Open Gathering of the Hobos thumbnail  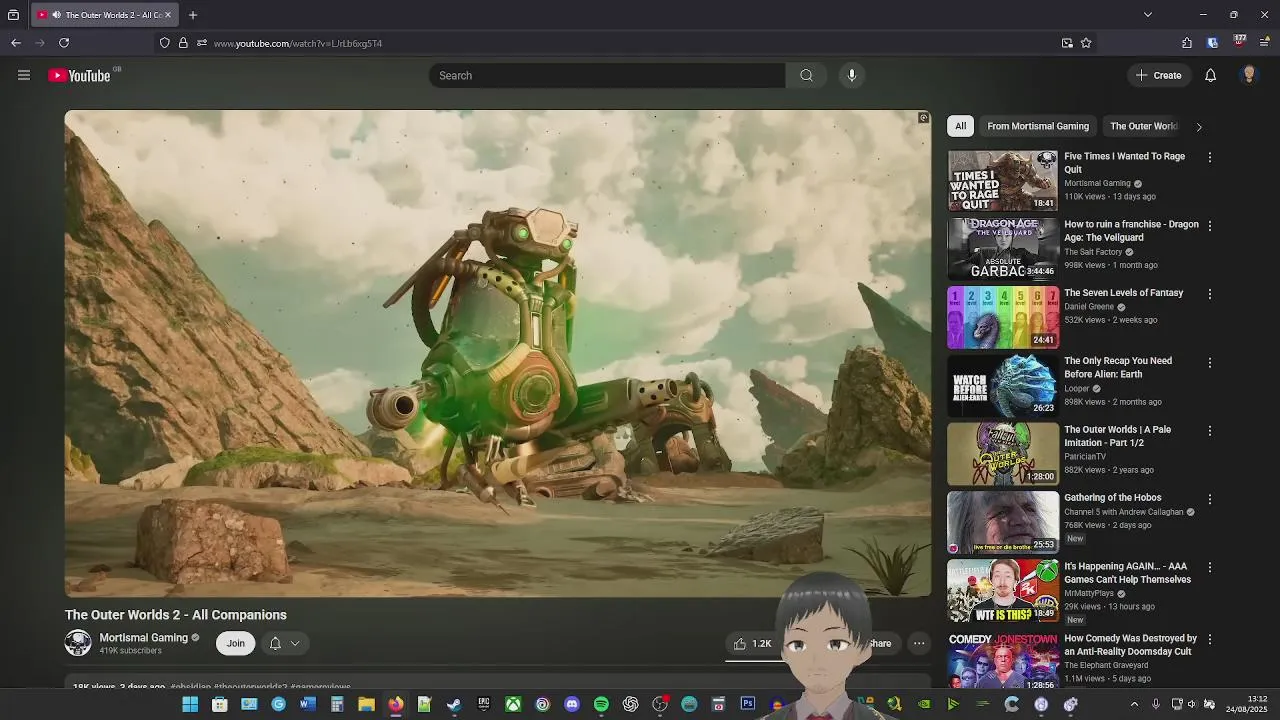1002,522
